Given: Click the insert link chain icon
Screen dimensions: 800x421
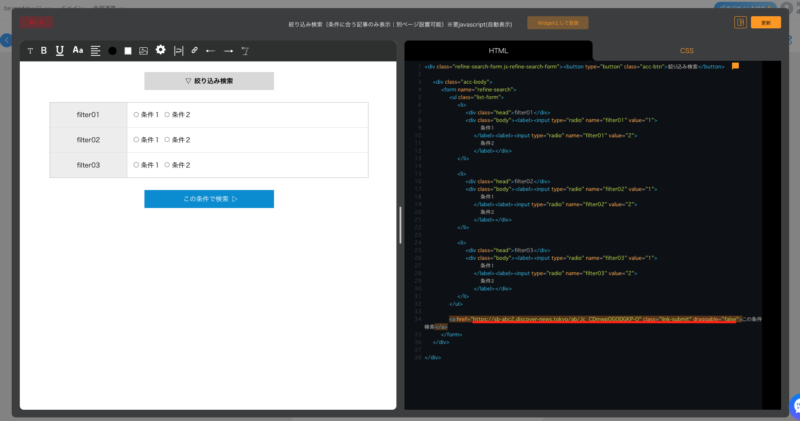Looking at the screenshot, I should click(x=194, y=50).
